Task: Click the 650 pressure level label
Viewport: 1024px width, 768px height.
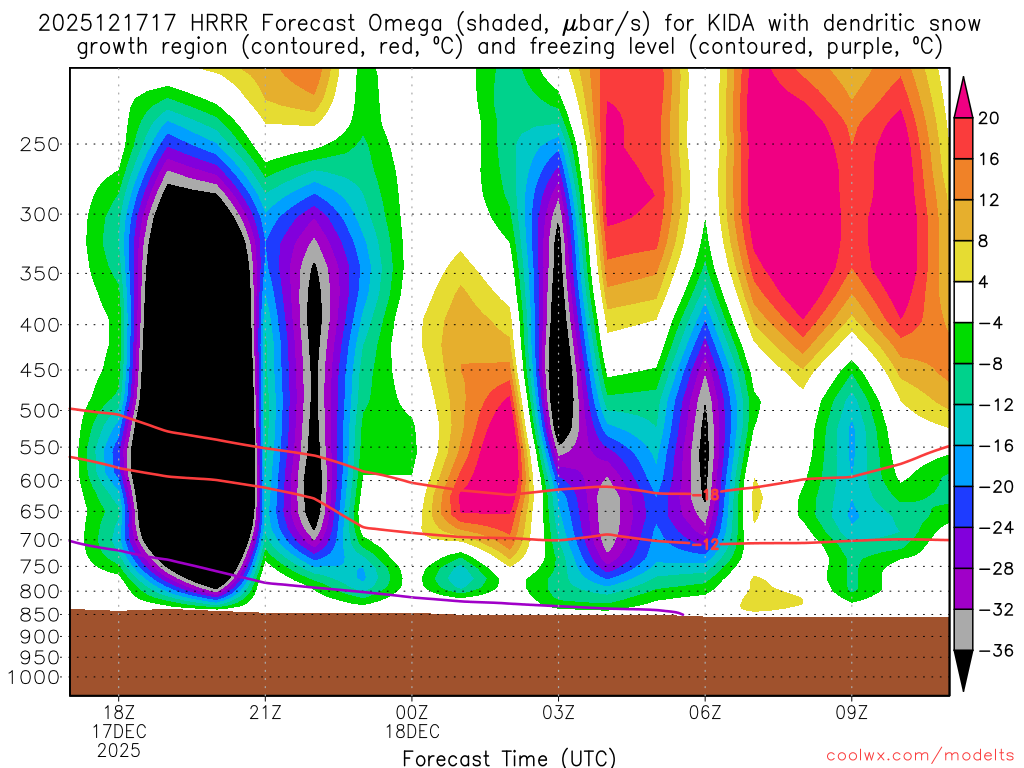Action: (40, 511)
